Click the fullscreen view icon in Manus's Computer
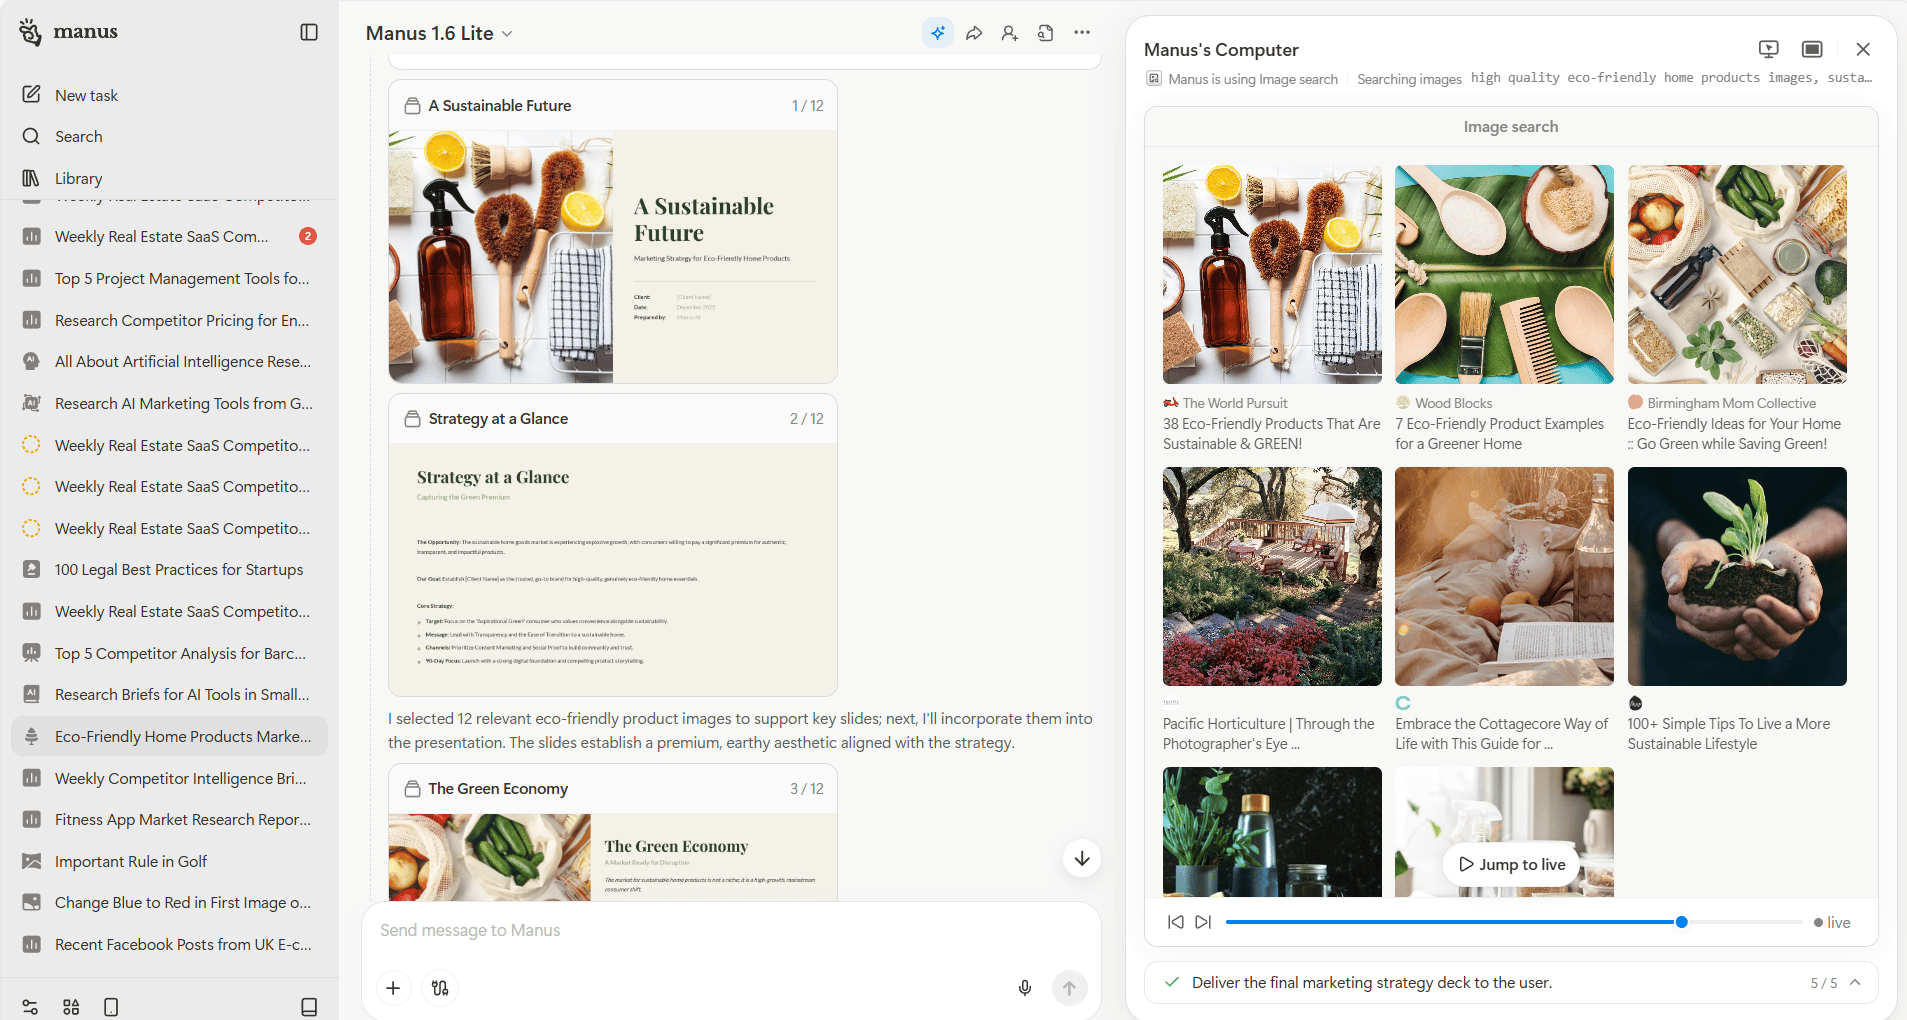This screenshot has height=1020, width=1907. pos(1812,49)
